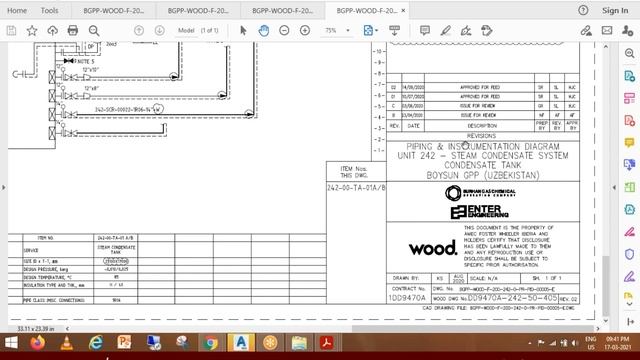Open the Help question mark menu
The image size is (640, 360).
(583, 11)
